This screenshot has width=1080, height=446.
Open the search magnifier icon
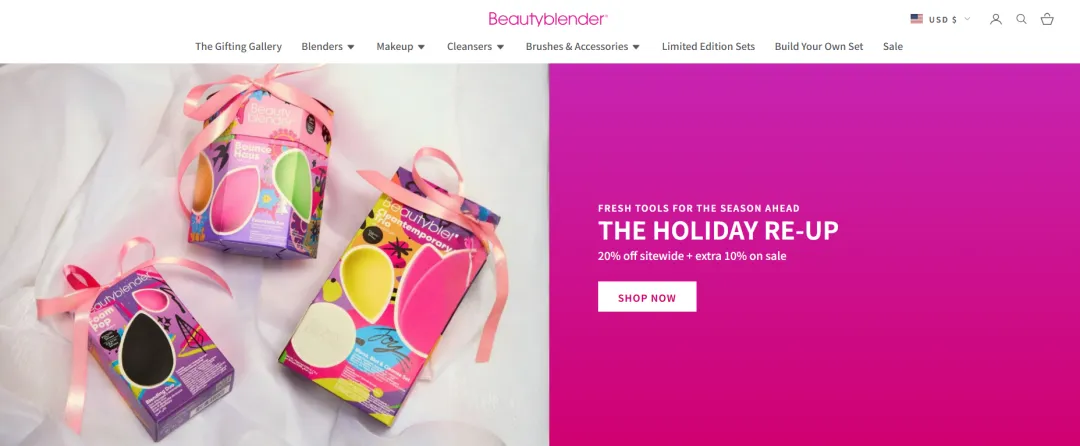(1021, 19)
